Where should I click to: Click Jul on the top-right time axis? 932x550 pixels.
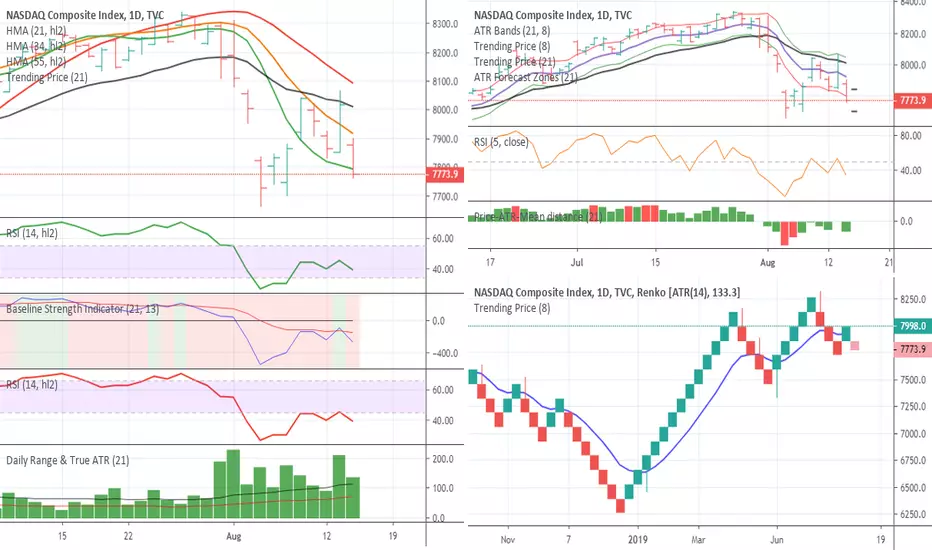point(577,262)
